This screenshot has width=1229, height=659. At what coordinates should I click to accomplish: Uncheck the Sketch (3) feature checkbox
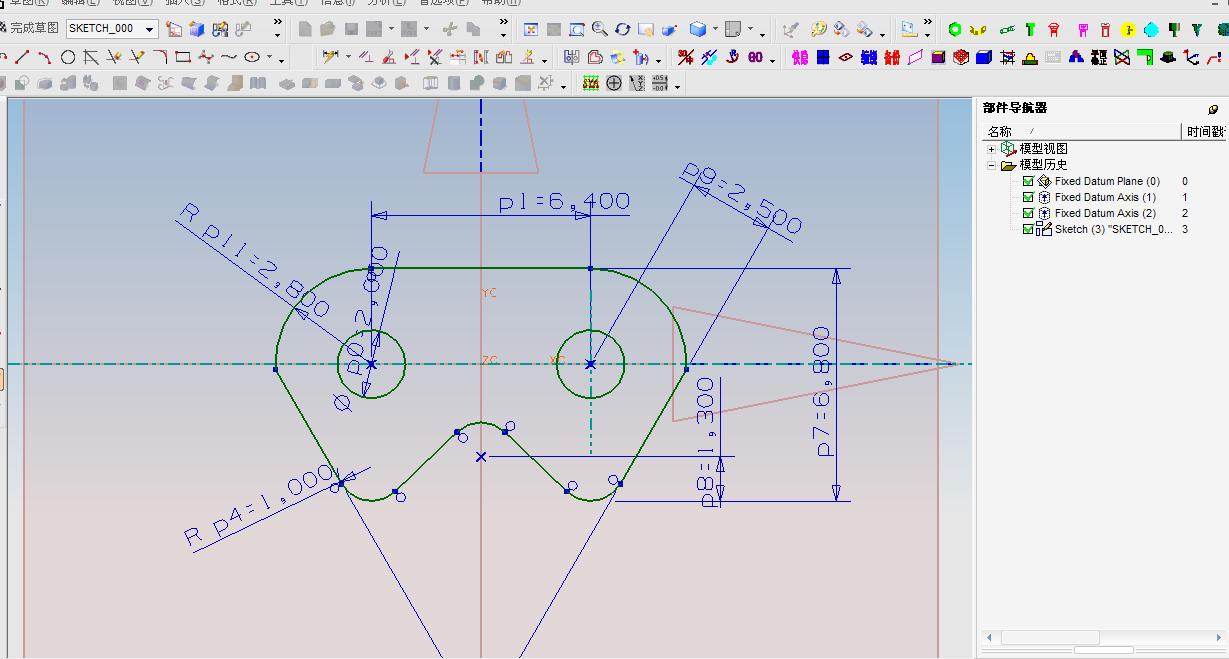[1028, 229]
